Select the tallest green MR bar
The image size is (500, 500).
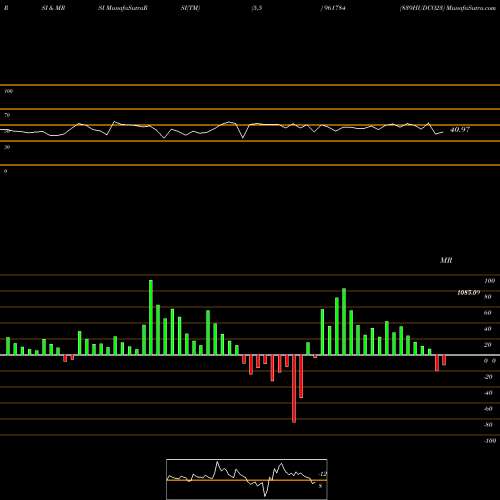151,317
